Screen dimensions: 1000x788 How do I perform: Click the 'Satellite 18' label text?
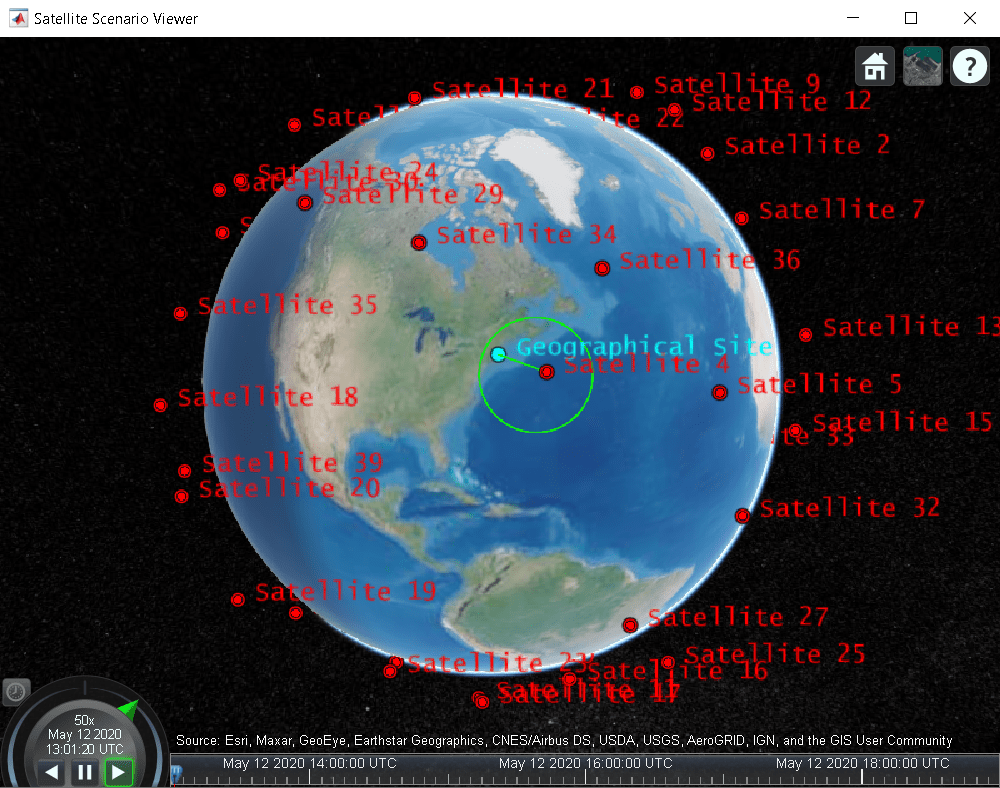268,397
